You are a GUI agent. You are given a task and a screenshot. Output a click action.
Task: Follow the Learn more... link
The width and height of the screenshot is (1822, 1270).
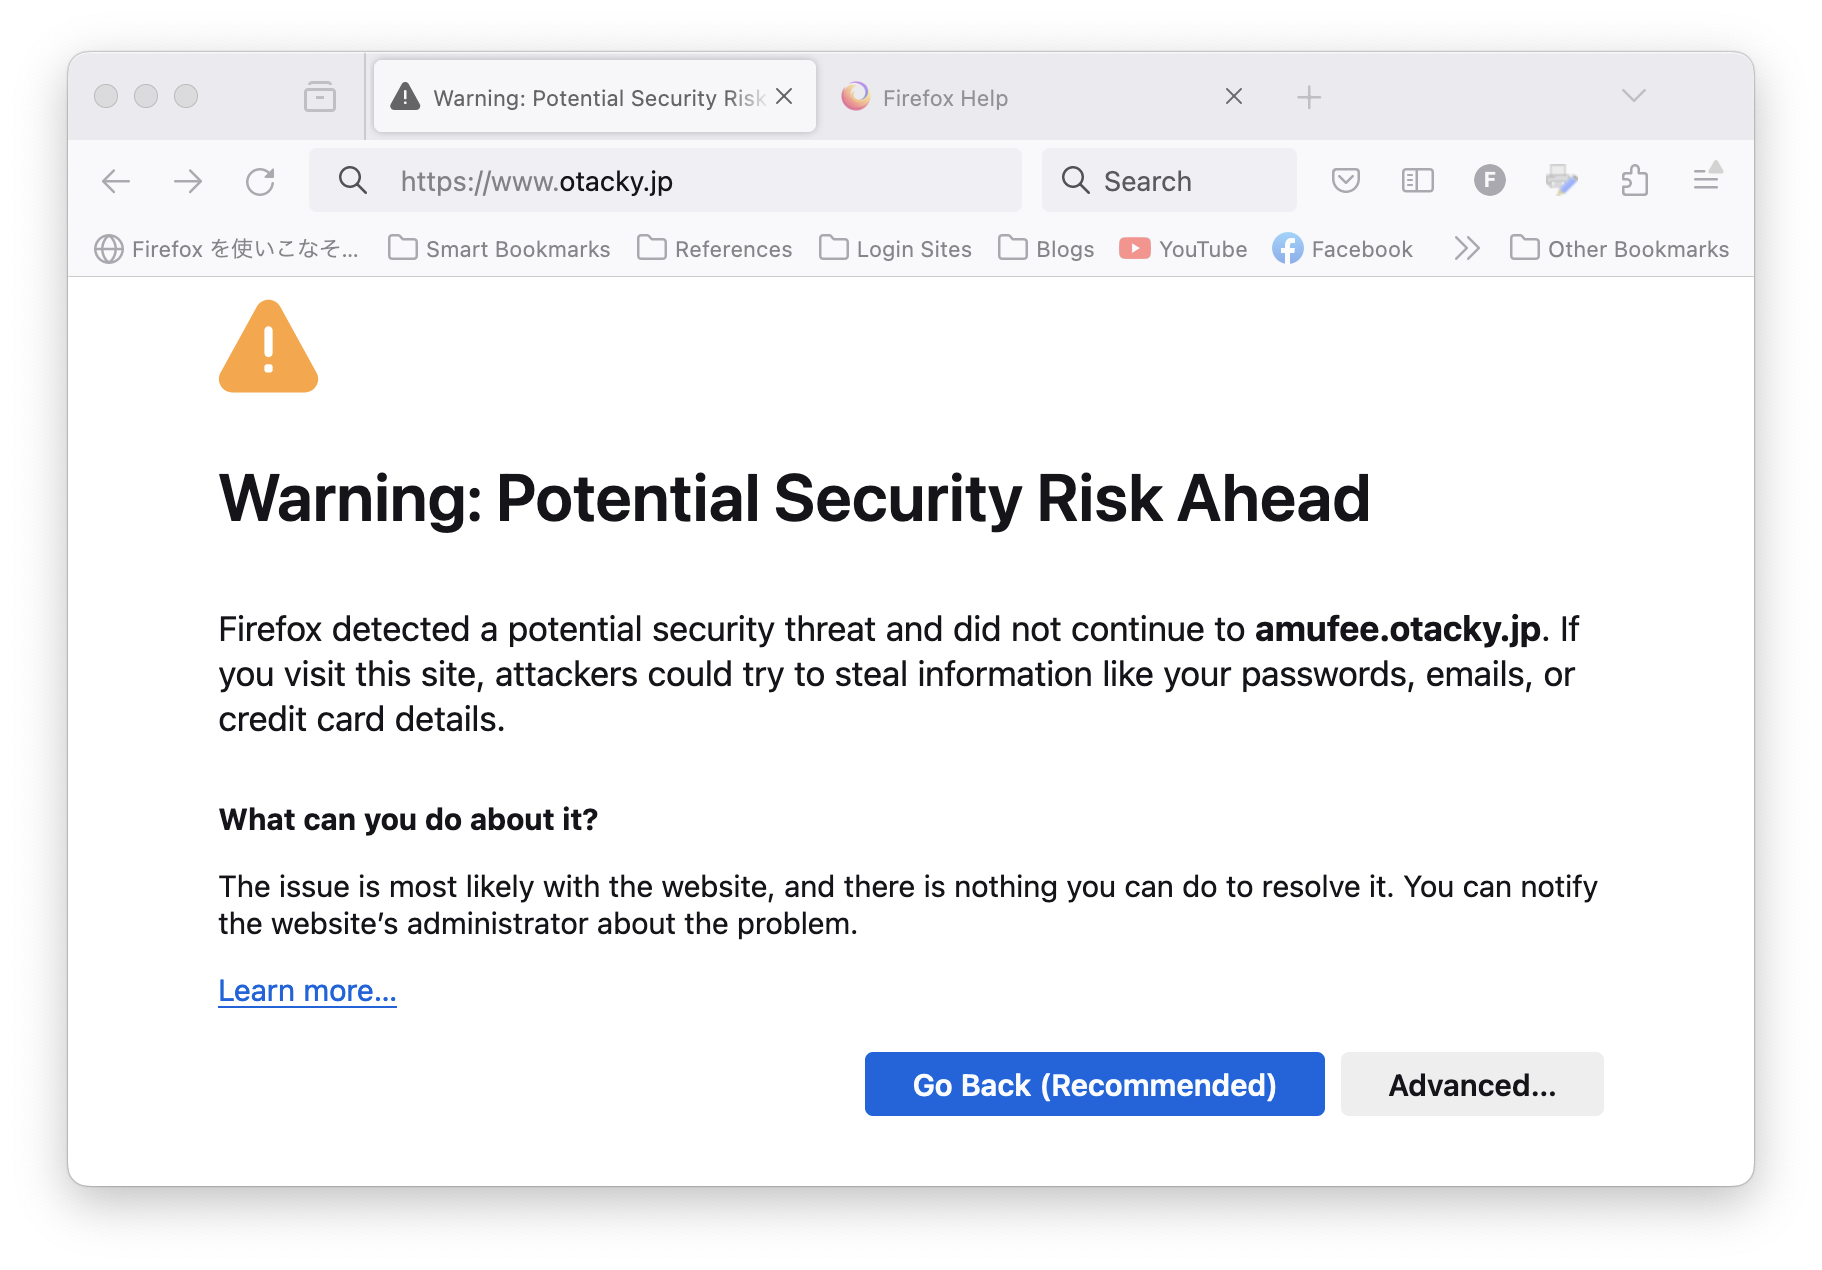[x=307, y=990]
